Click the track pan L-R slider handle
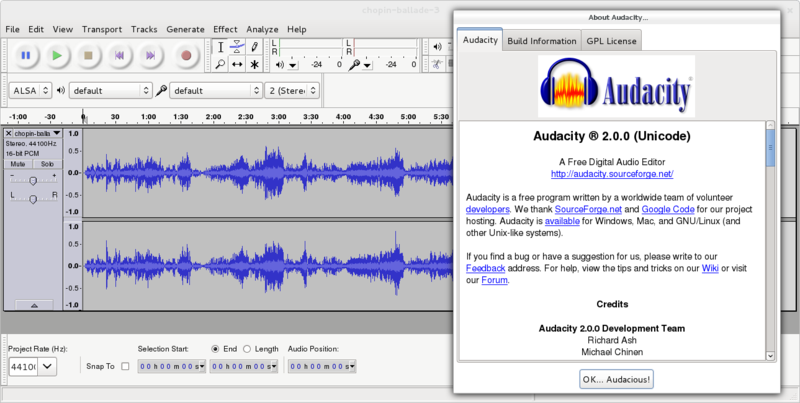The image size is (800, 403). [x=33, y=199]
